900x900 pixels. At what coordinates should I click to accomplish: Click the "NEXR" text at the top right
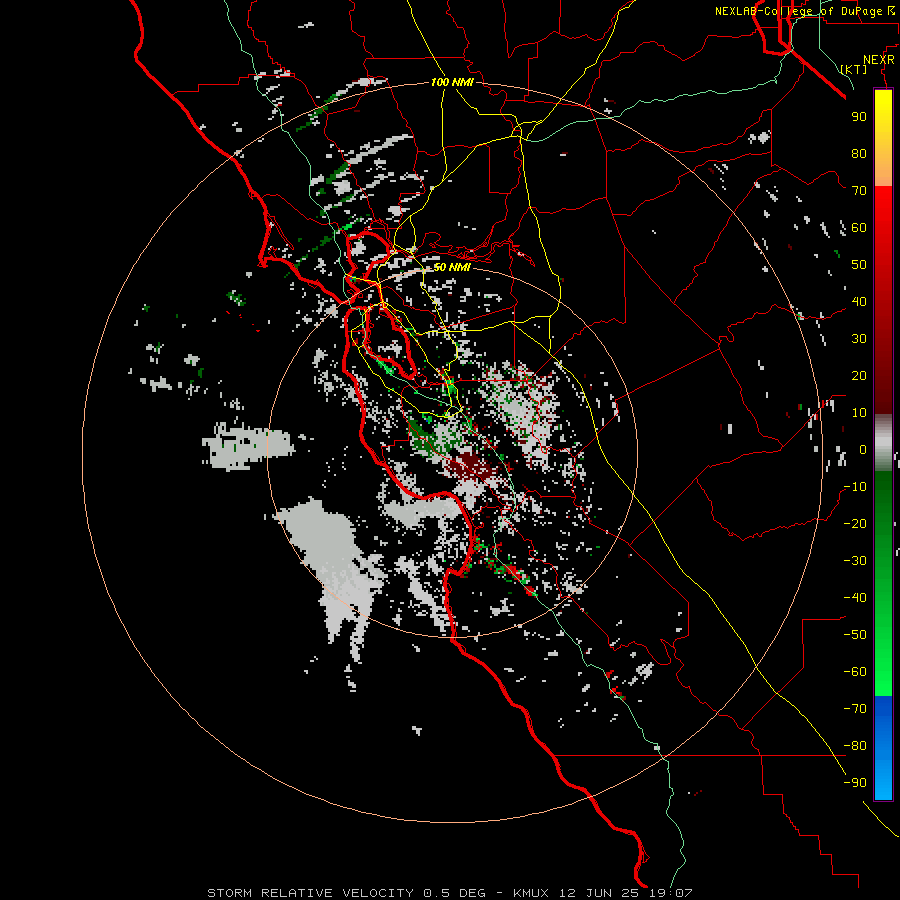tap(879, 60)
